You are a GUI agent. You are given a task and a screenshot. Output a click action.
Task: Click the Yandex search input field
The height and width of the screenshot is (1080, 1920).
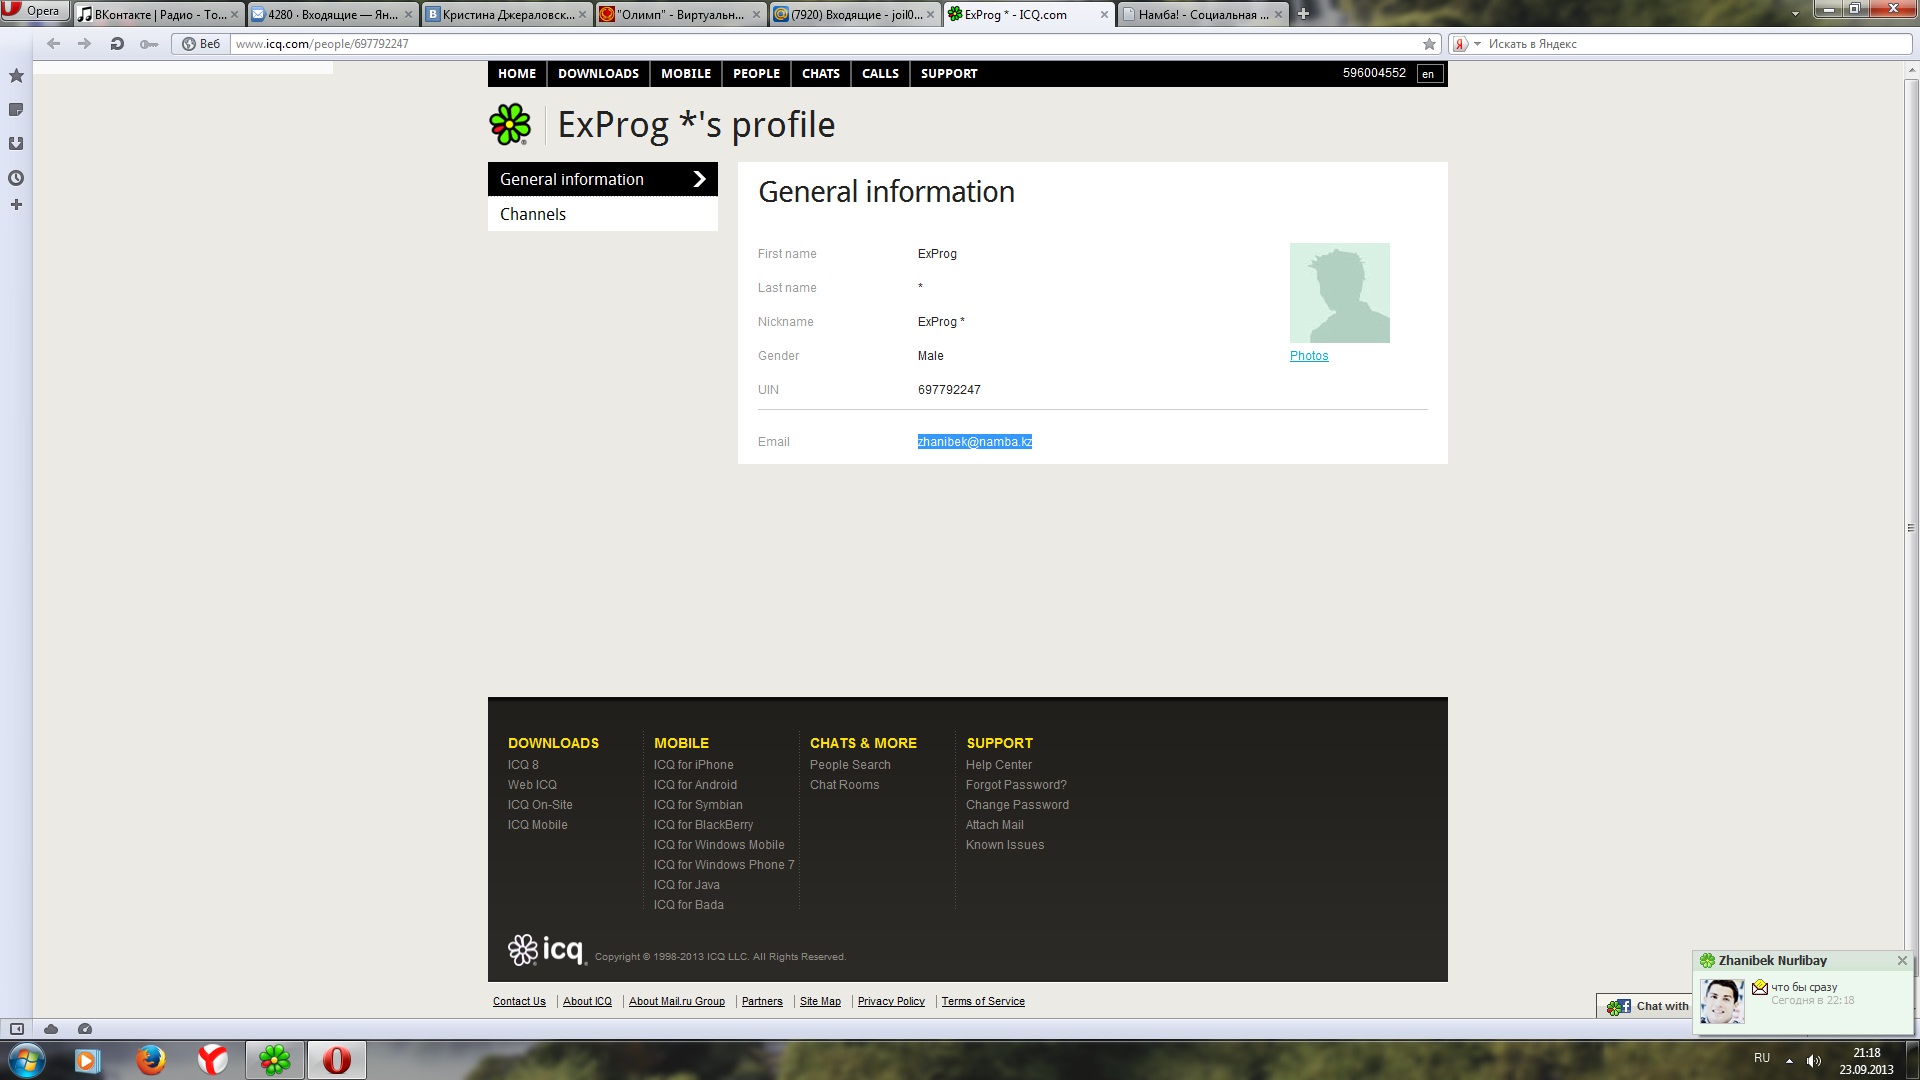[1697, 44]
